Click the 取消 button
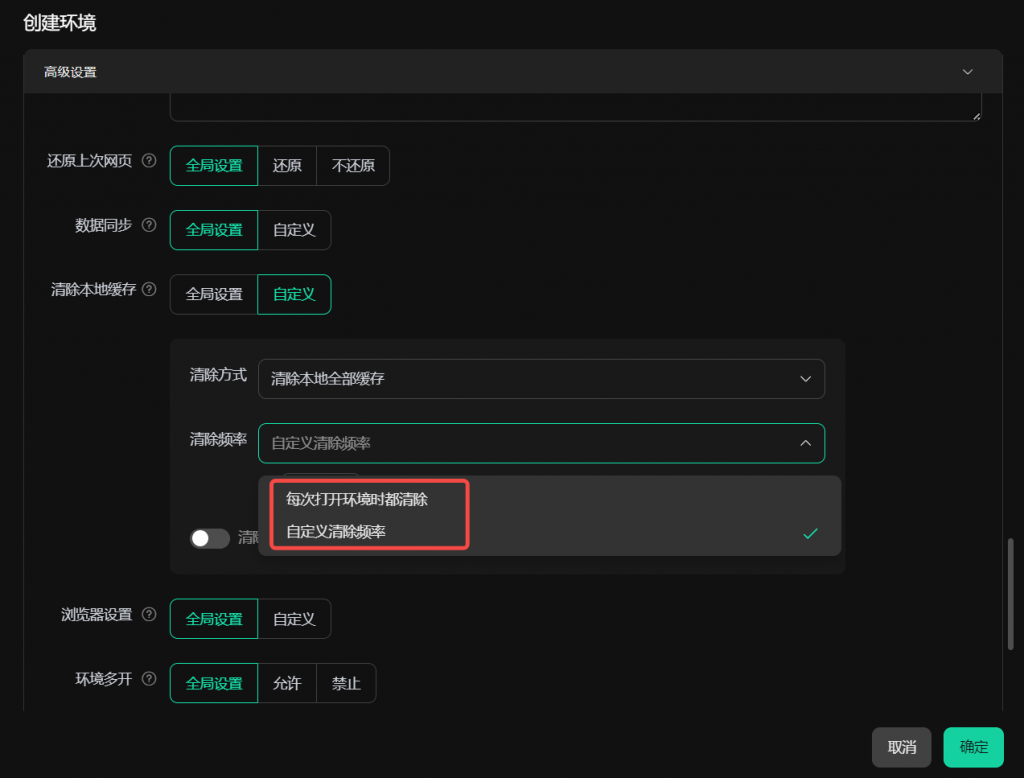1024x778 pixels. [901, 747]
